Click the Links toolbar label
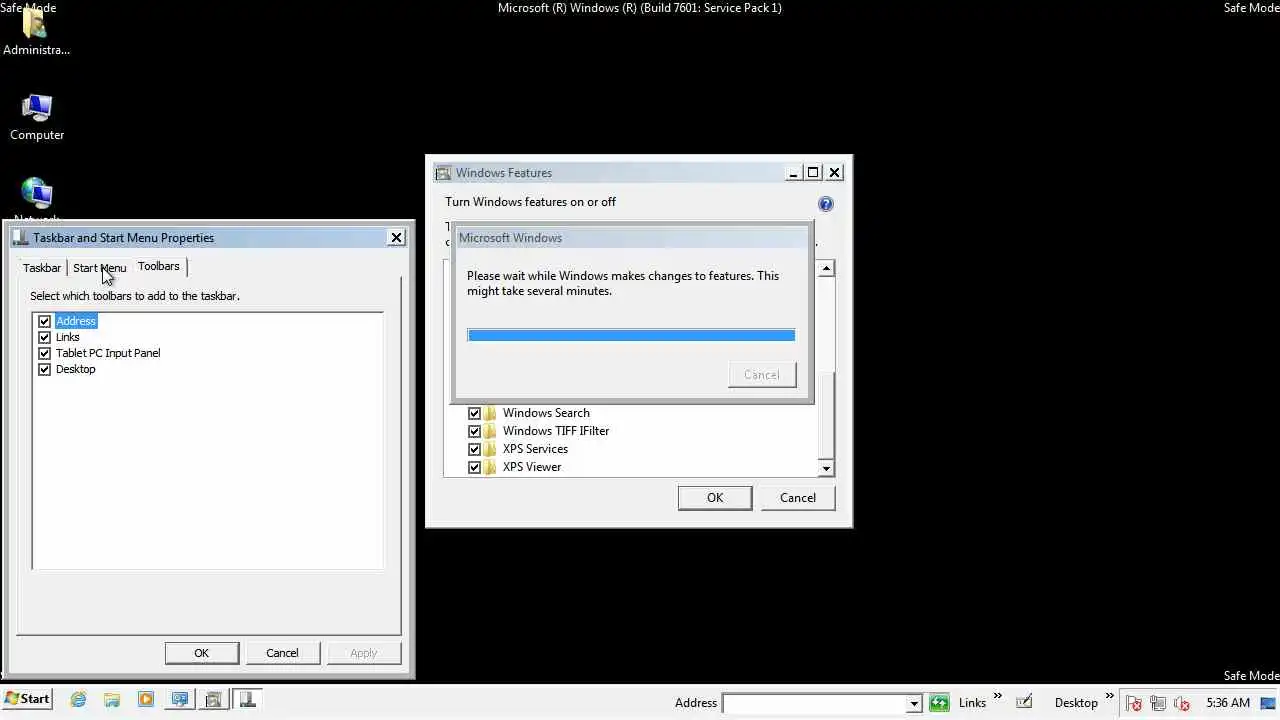 tap(972, 703)
